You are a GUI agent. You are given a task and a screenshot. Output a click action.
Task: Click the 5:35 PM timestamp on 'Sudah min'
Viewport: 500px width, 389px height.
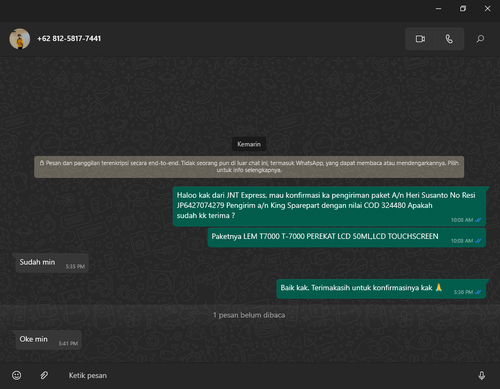(75, 266)
